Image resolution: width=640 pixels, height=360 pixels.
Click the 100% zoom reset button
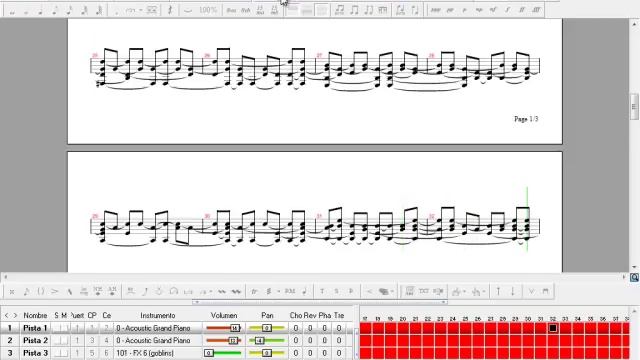click(x=207, y=10)
